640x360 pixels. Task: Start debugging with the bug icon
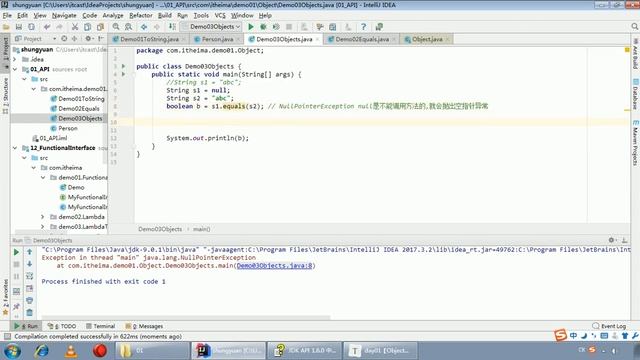[x=263, y=27]
